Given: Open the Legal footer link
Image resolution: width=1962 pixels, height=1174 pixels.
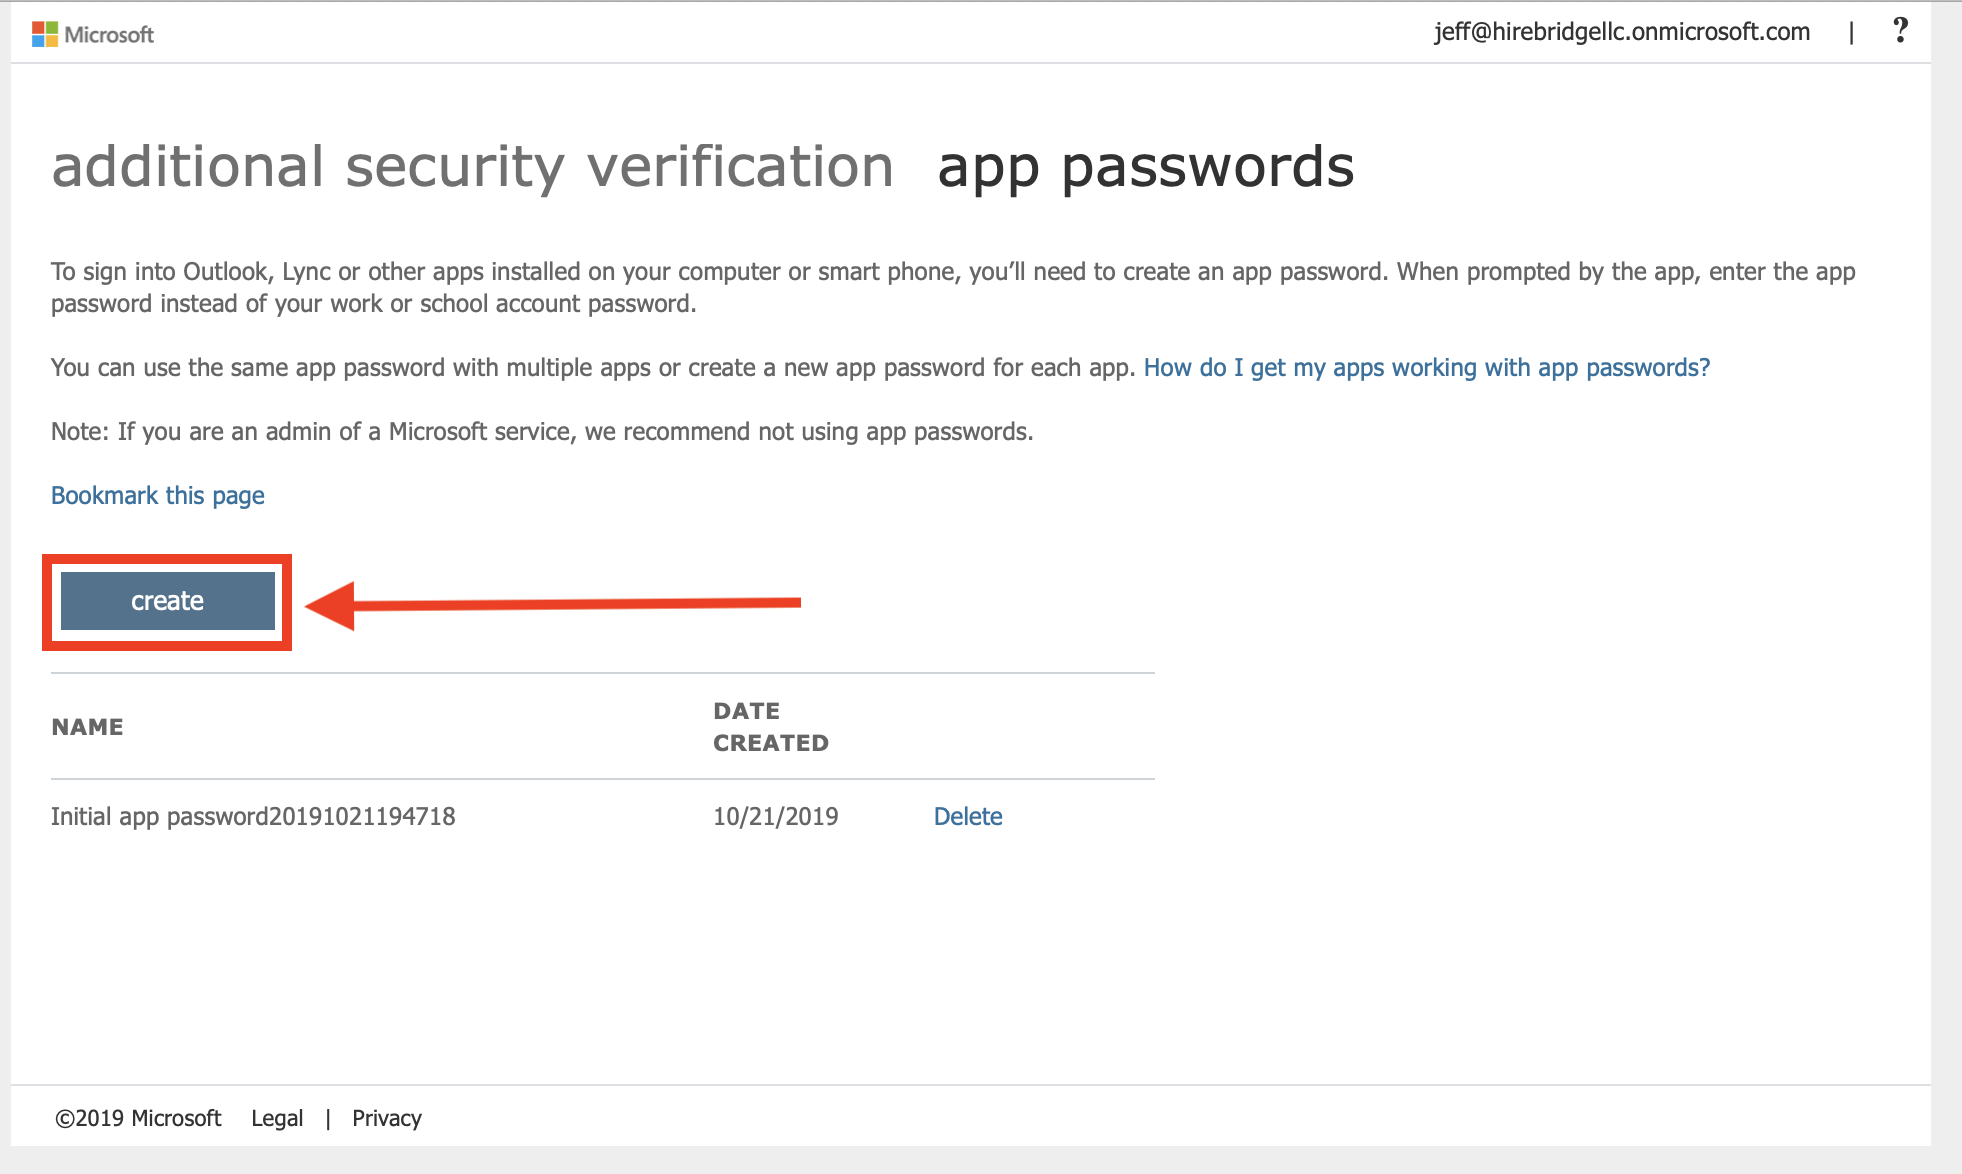Looking at the screenshot, I should pos(277,1118).
